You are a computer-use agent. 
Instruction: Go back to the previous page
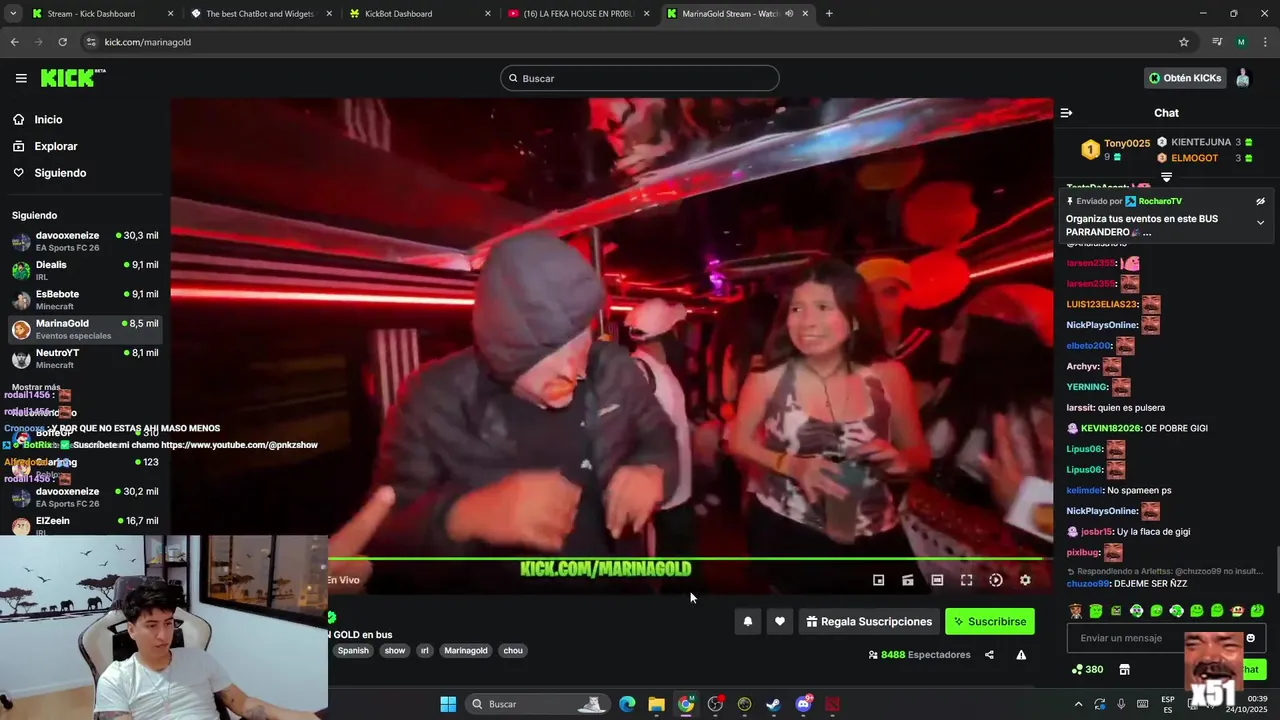[14, 42]
